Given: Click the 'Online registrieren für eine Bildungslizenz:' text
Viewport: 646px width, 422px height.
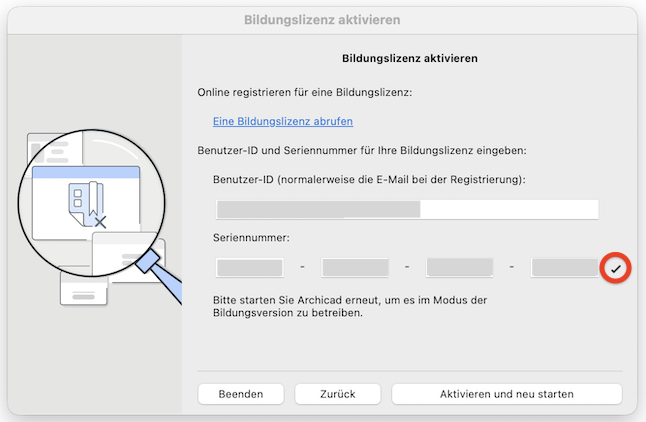Looking at the screenshot, I should coord(304,92).
